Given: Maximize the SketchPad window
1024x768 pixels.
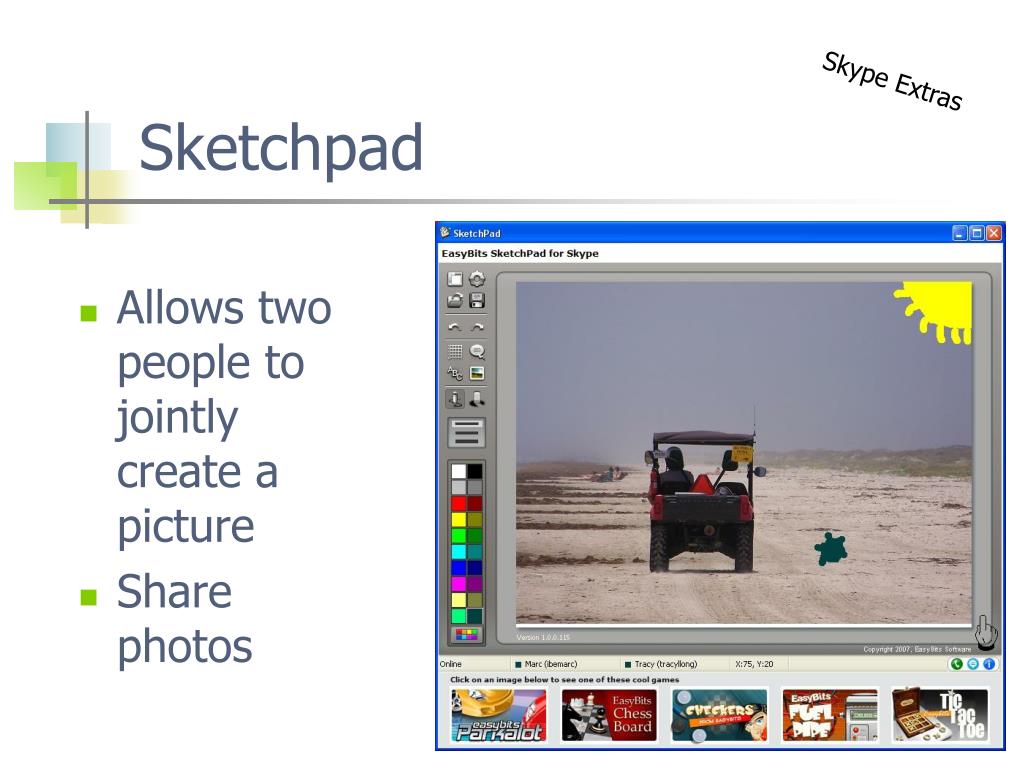Looking at the screenshot, I should (x=977, y=233).
